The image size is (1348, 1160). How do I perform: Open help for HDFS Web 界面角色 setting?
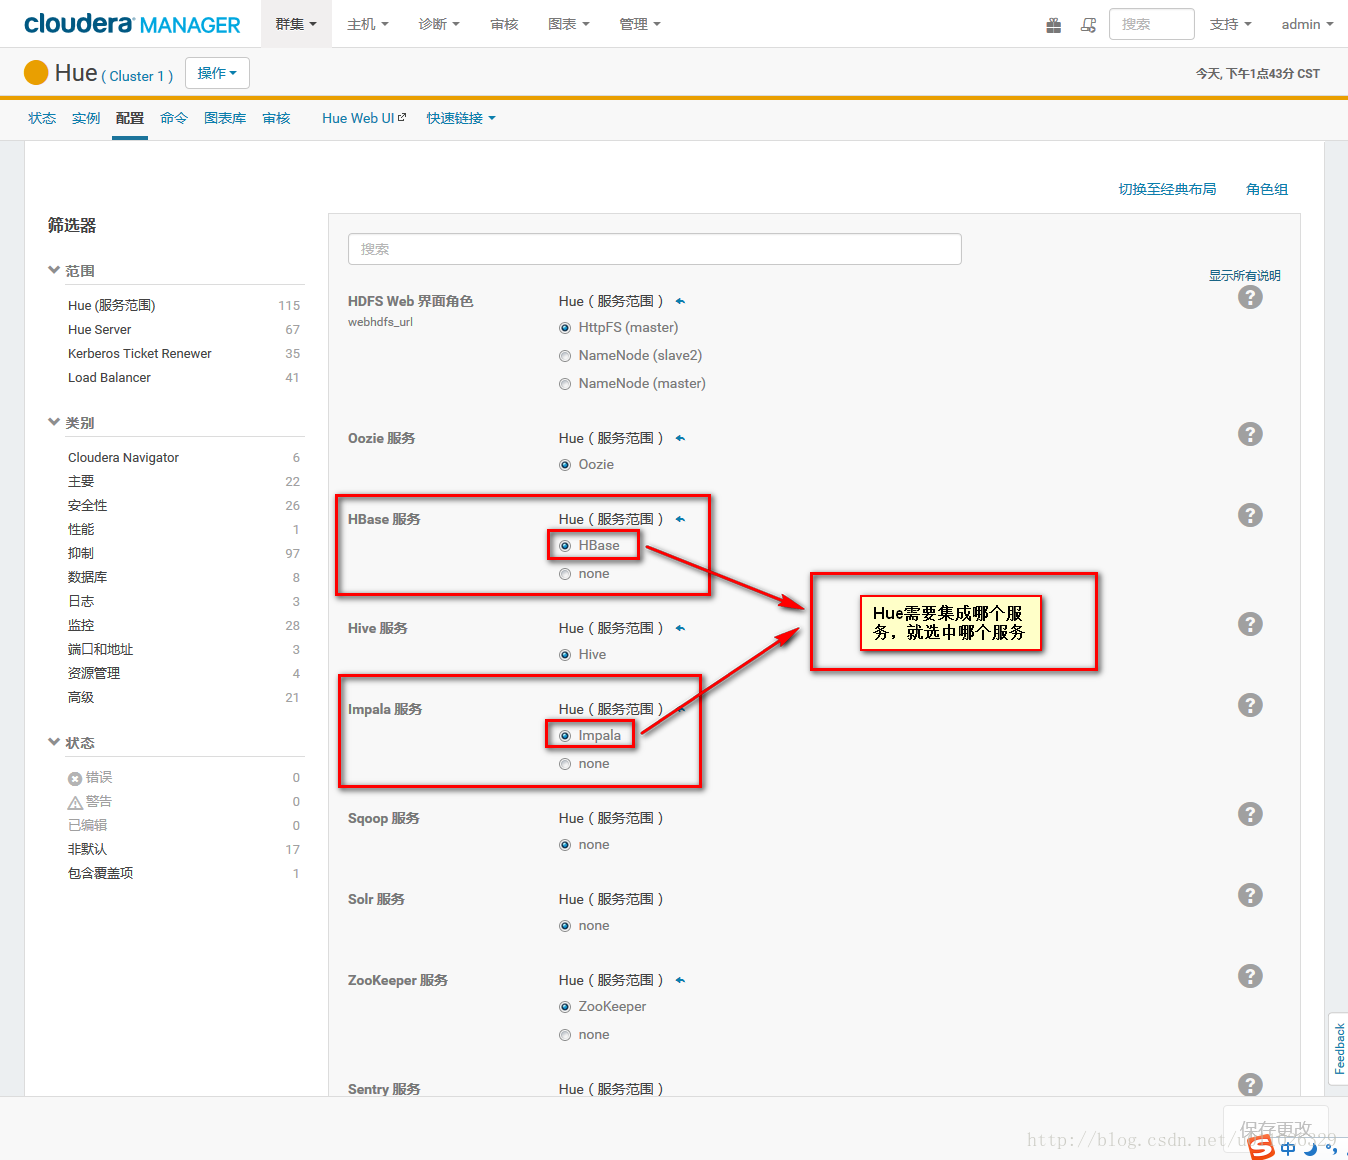(x=1250, y=297)
